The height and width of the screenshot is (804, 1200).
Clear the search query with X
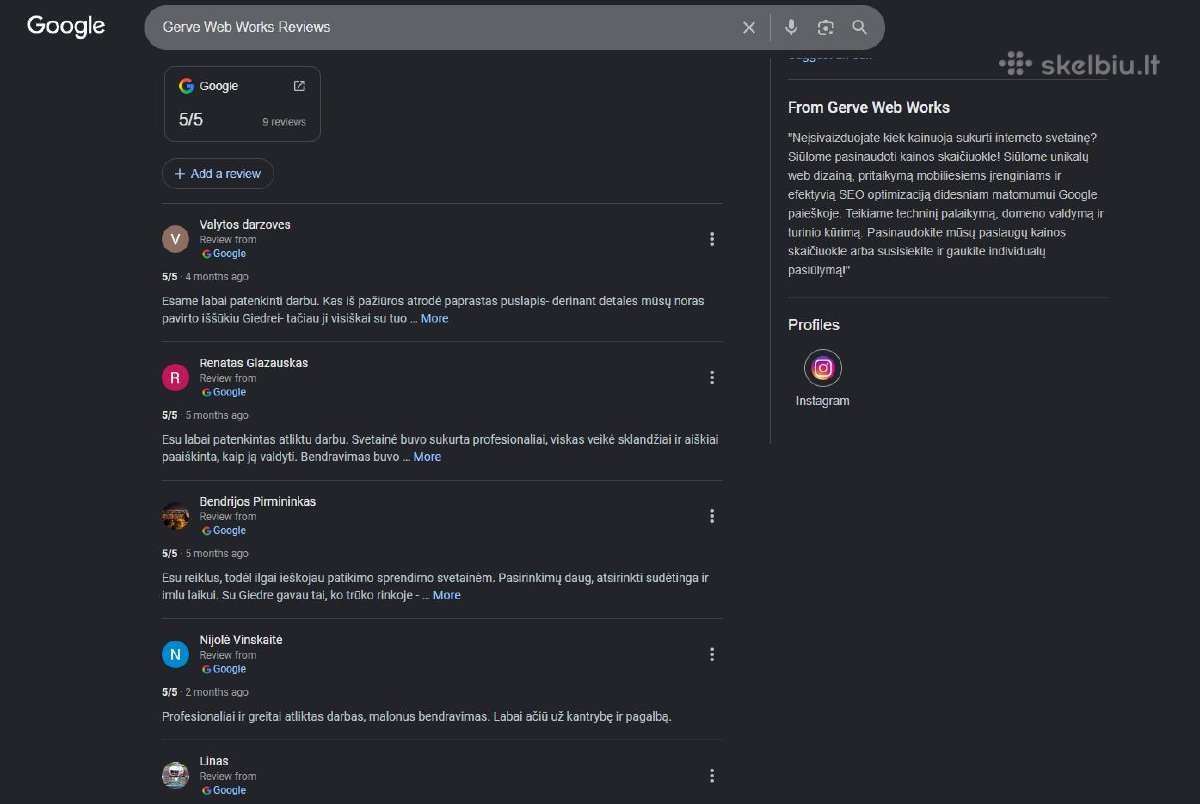tap(749, 27)
